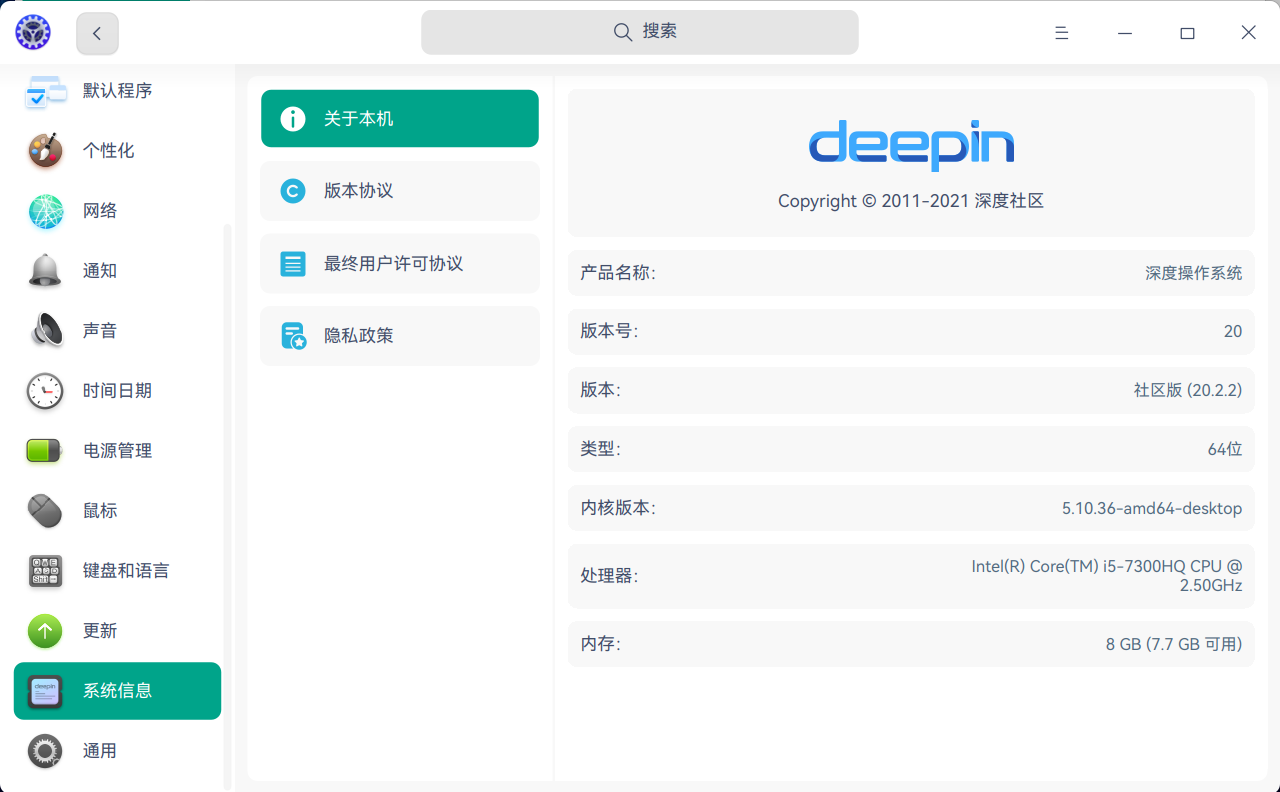This screenshot has height=792, width=1280.
Task: Click the 鼠标 mouse icon
Action: (x=45, y=511)
